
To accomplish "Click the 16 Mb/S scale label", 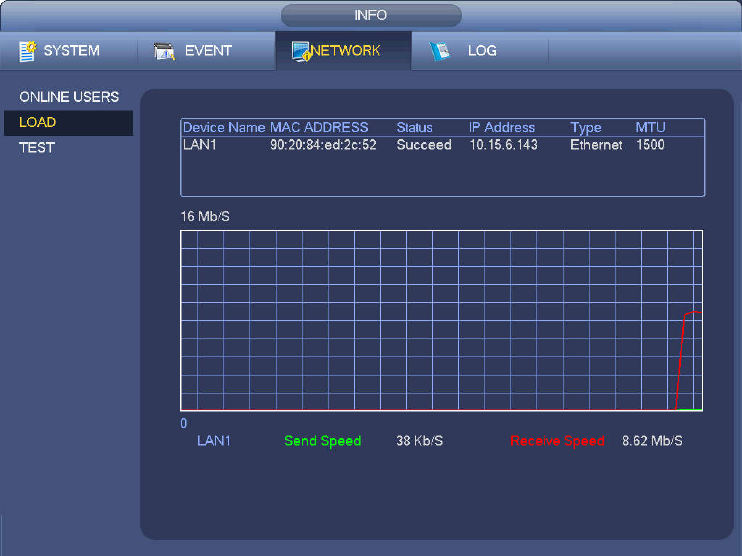I will [205, 216].
